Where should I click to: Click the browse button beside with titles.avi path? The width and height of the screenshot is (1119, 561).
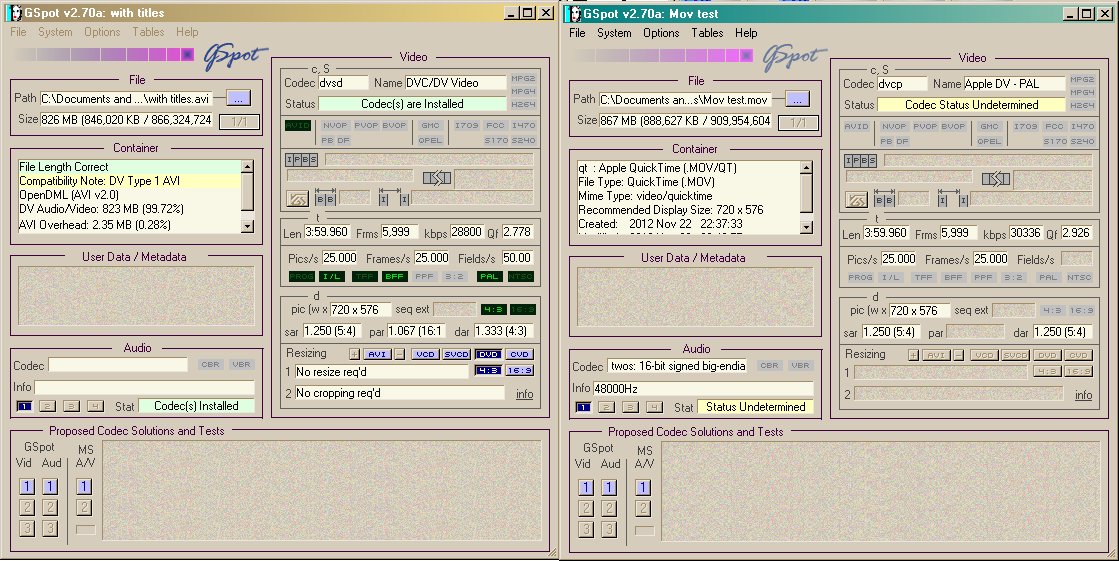[x=238, y=98]
